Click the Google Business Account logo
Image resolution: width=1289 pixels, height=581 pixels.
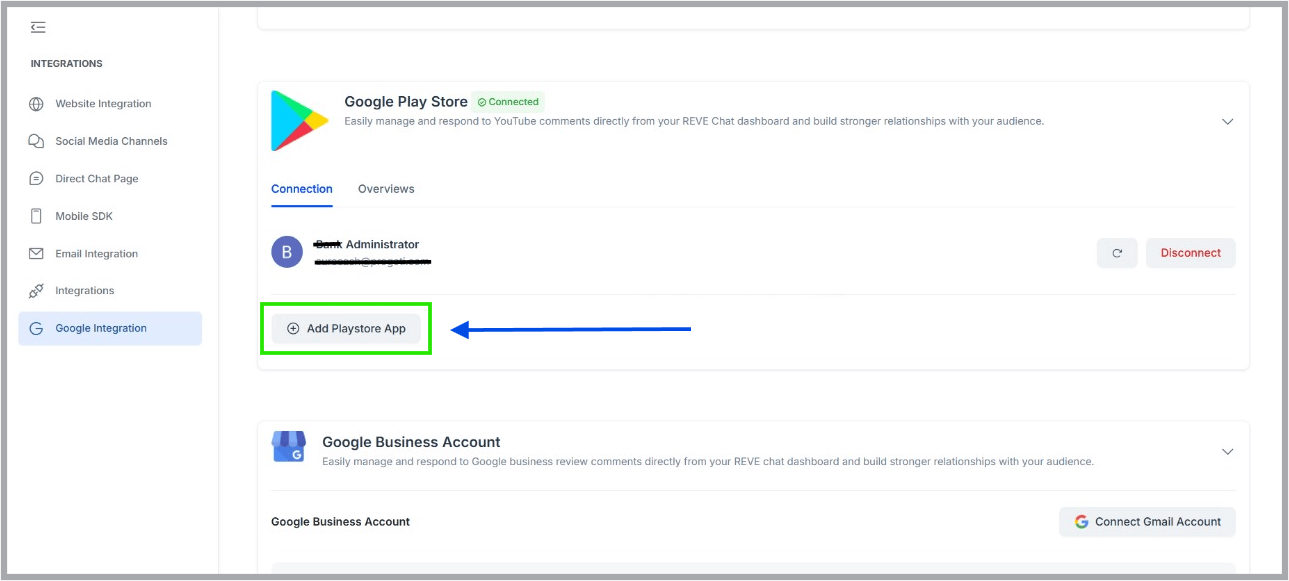click(288, 447)
